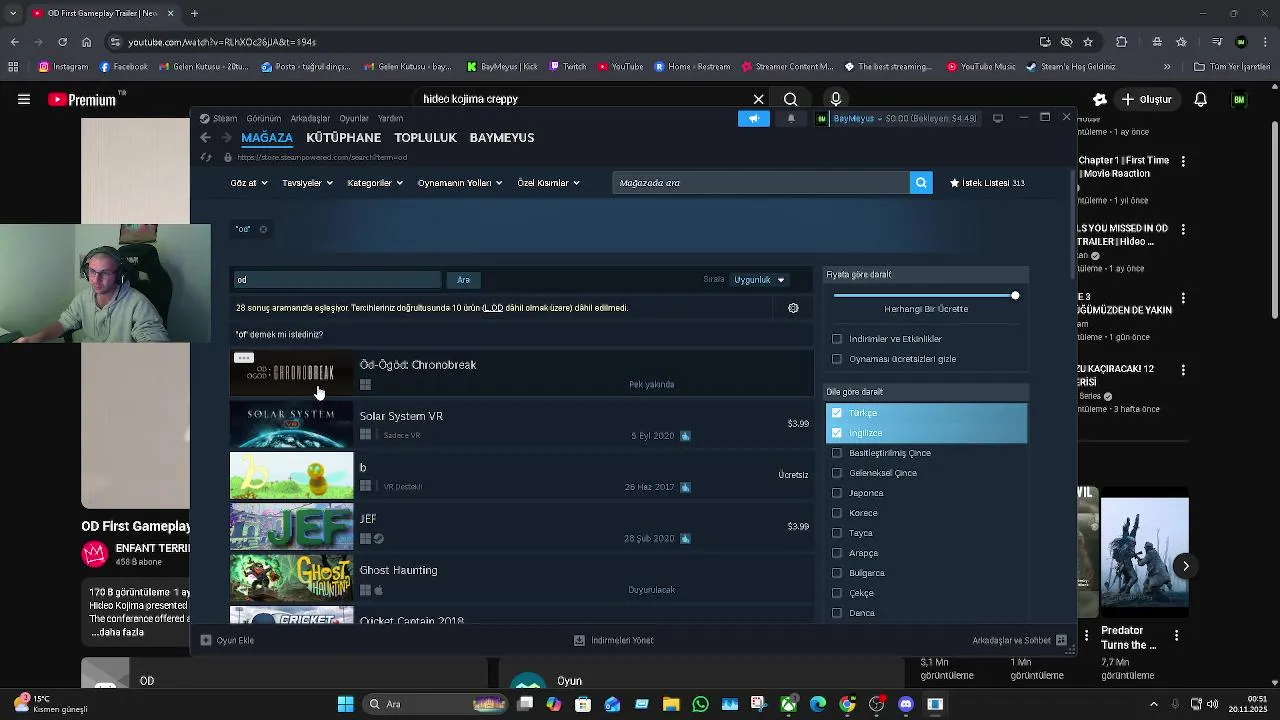The image size is (1280, 720).
Task: Open Windows Start menu
Action: 345,704
